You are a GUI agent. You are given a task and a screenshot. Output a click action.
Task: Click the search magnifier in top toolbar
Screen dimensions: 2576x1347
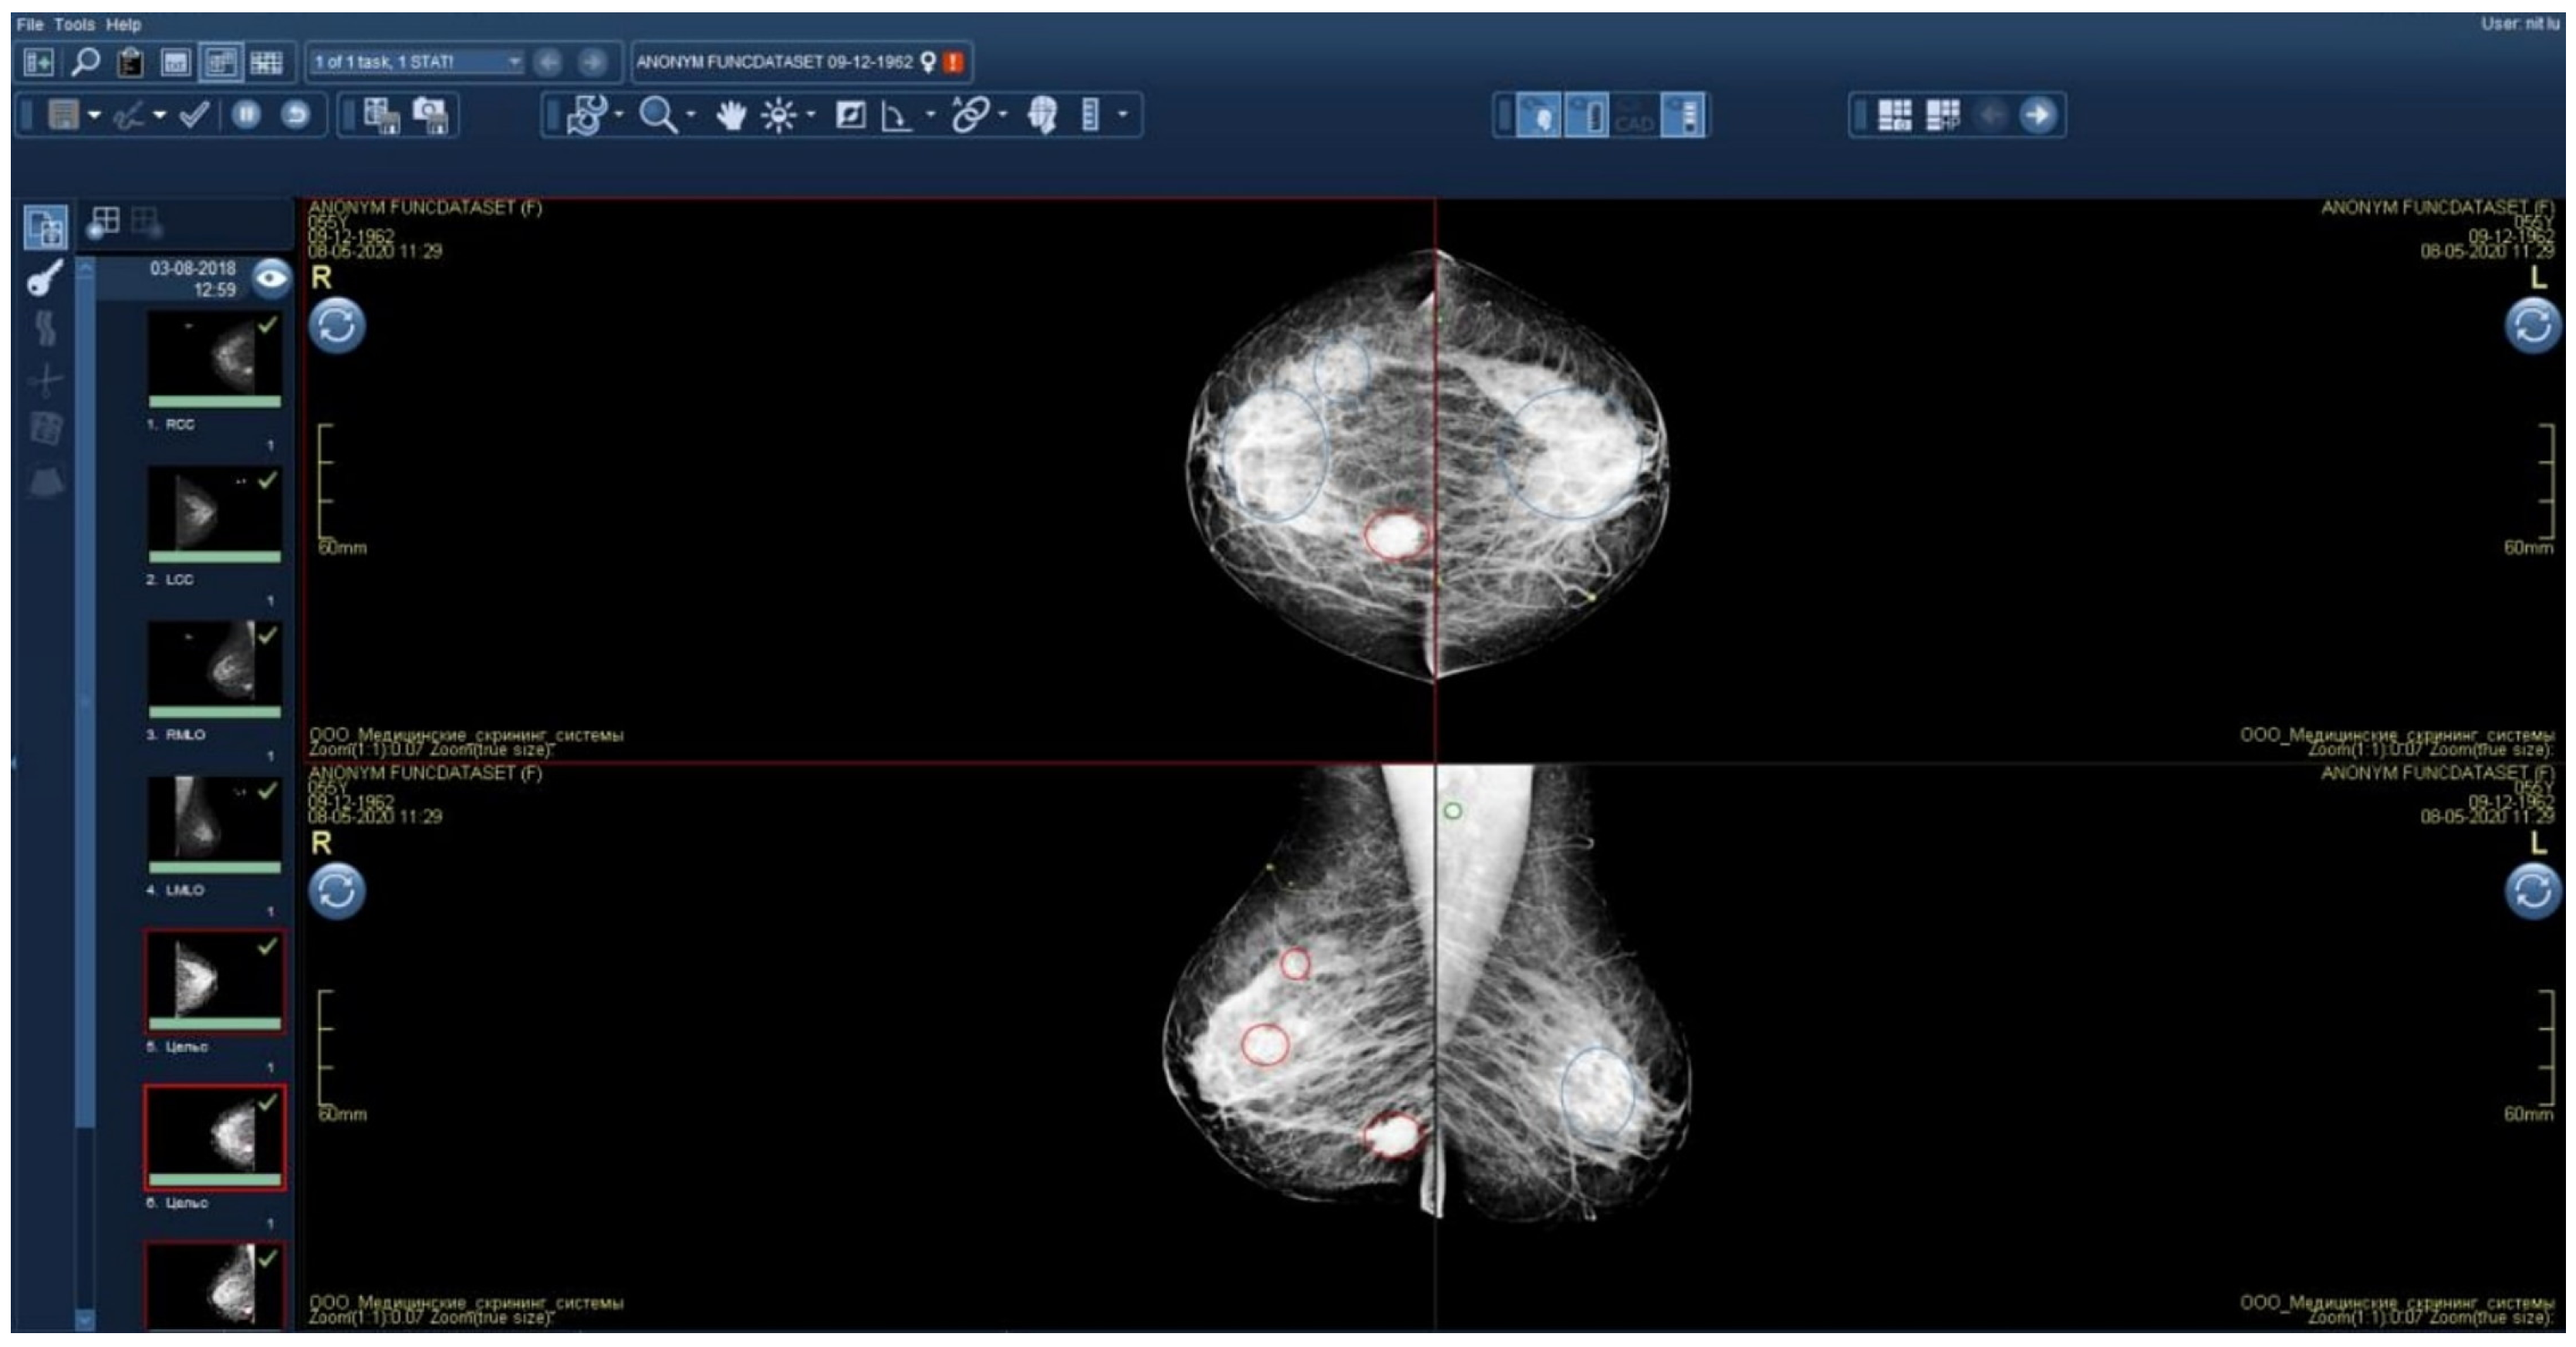[85, 62]
